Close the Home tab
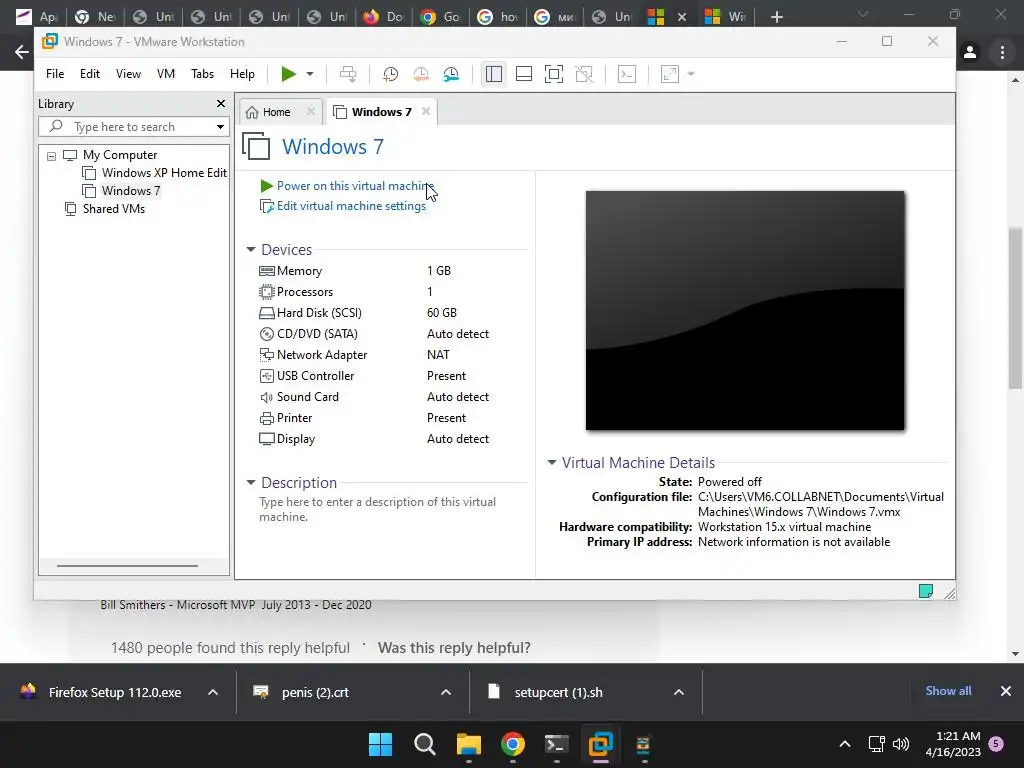This screenshot has height=768, width=1024. click(311, 112)
